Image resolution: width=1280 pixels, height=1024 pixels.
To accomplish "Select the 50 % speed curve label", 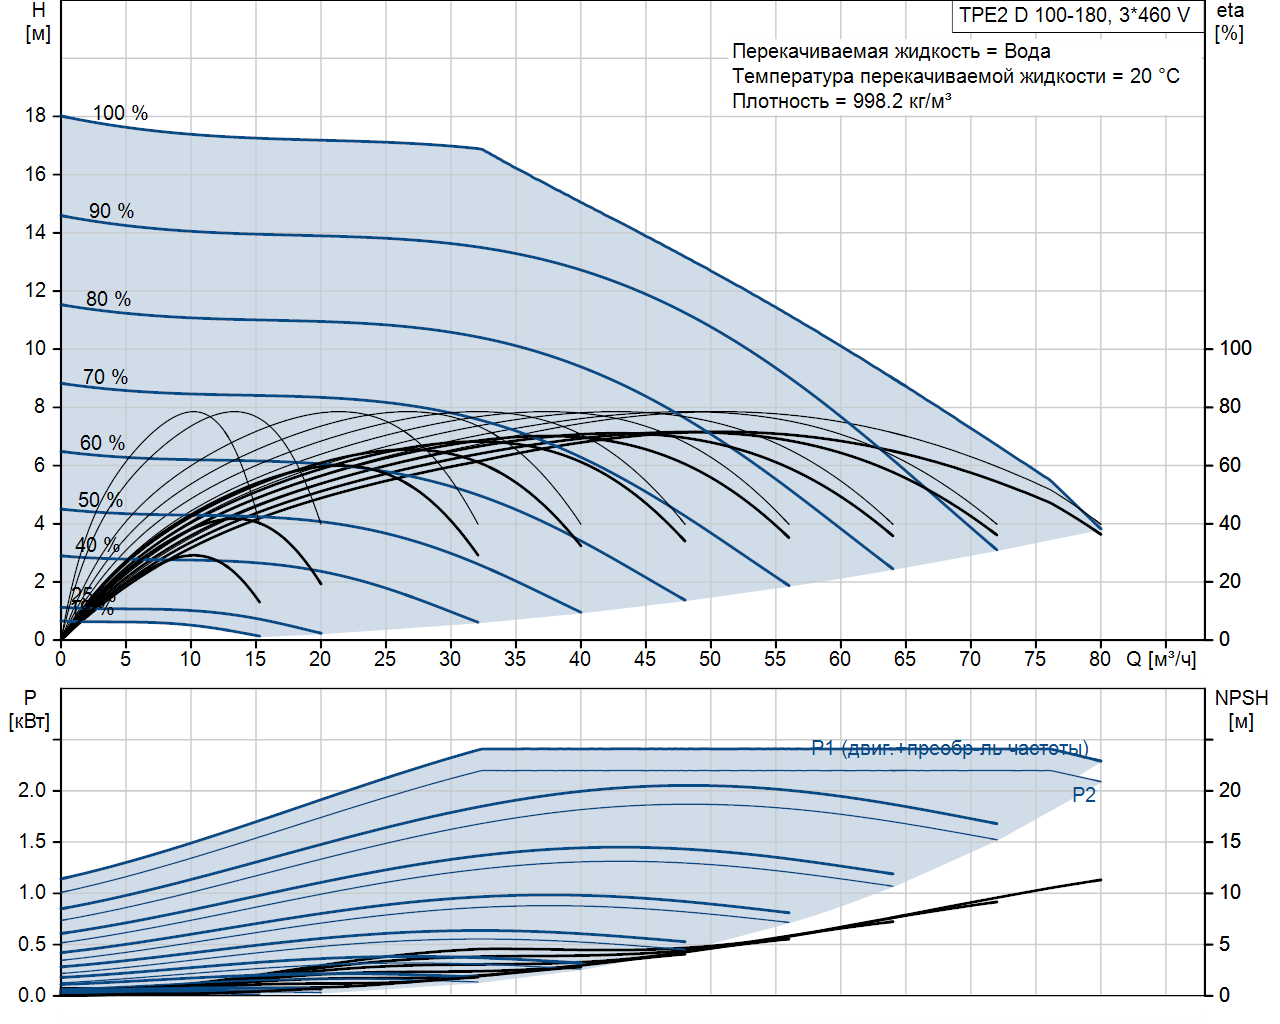I will click(100, 500).
